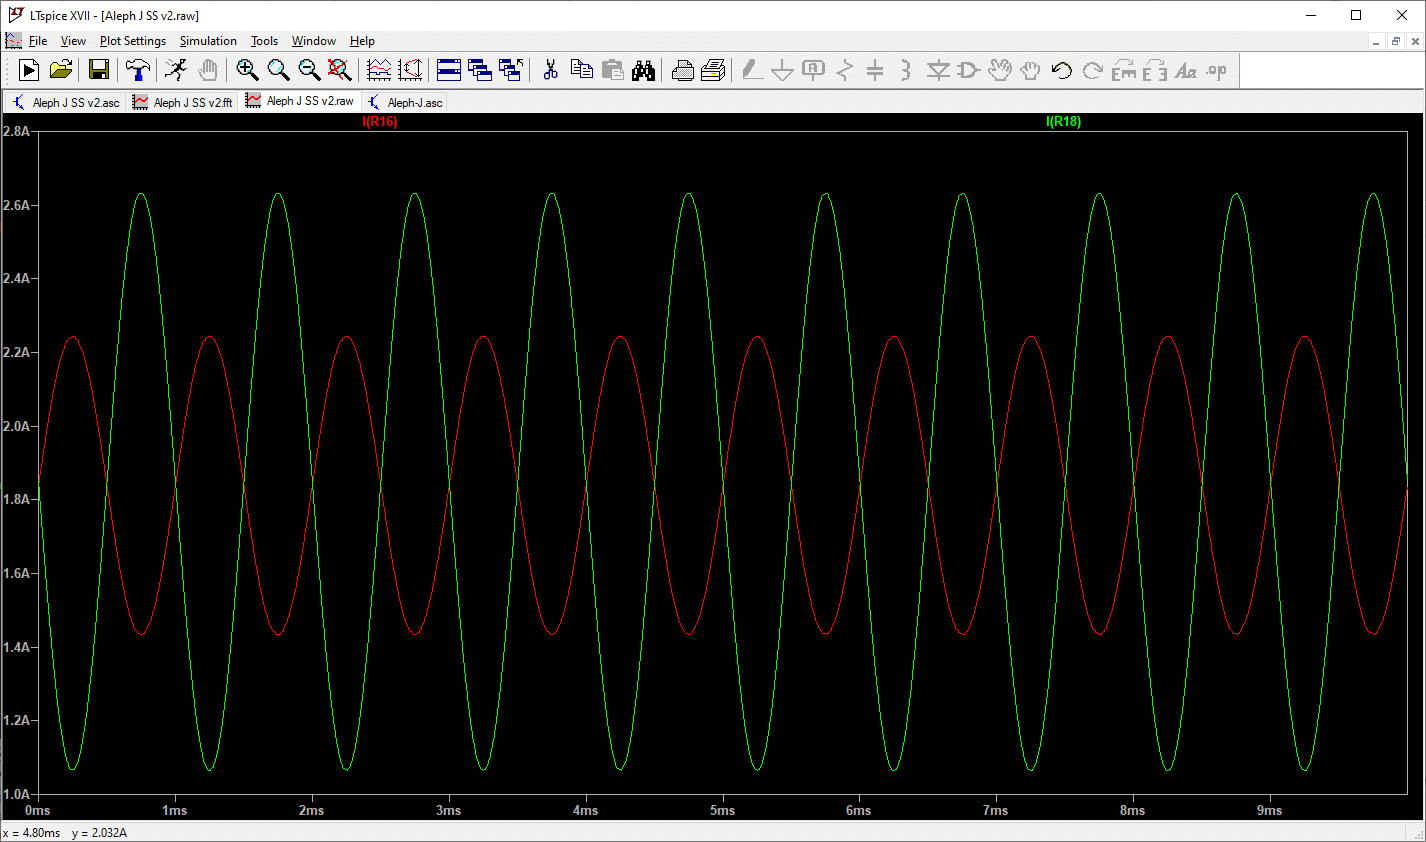
Task: Click the cursor coordinates in status bar
Action: pyautogui.click(x=65, y=832)
